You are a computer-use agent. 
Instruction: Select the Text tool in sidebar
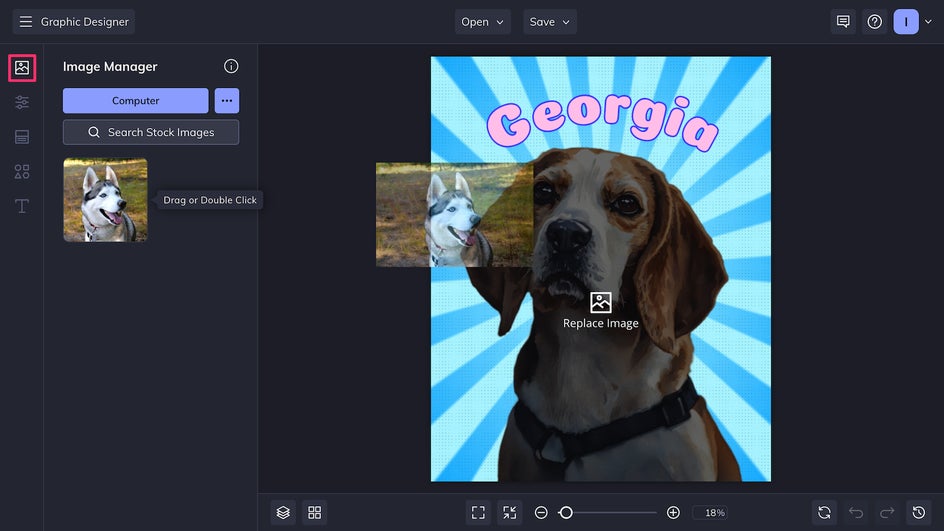pyautogui.click(x=22, y=206)
